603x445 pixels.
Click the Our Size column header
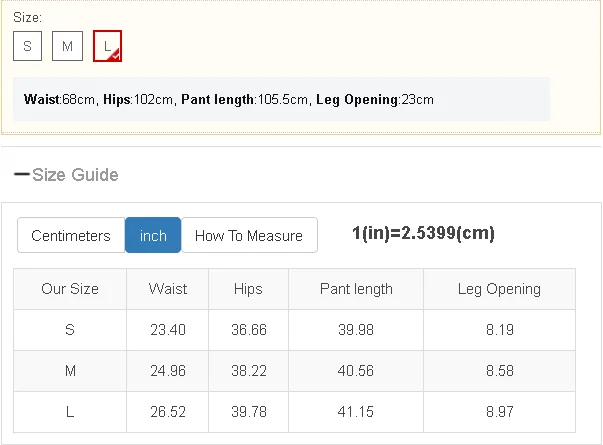(70, 289)
